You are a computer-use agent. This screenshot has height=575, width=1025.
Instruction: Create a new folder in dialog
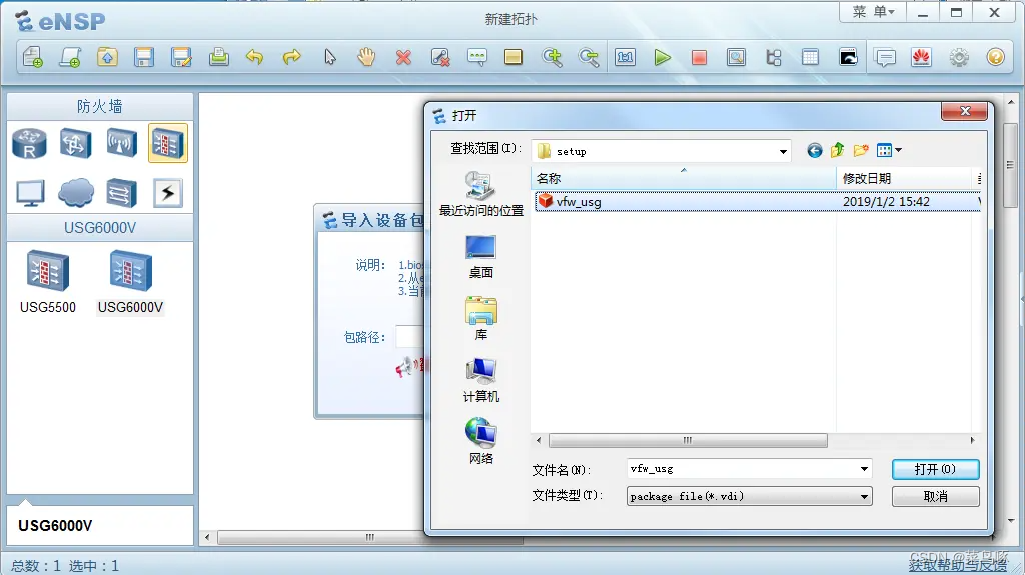[861, 151]
